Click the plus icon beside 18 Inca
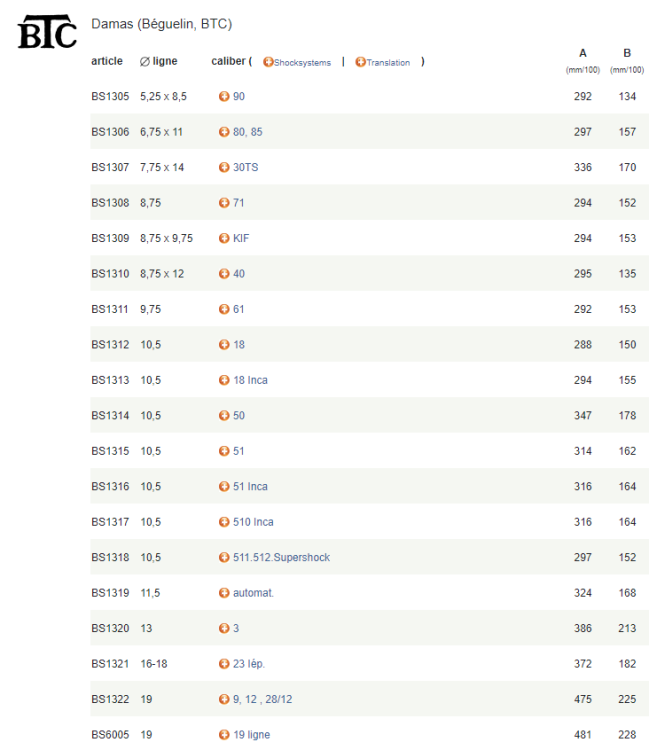This screenshot has height=750, width=649. pos(224,380)
